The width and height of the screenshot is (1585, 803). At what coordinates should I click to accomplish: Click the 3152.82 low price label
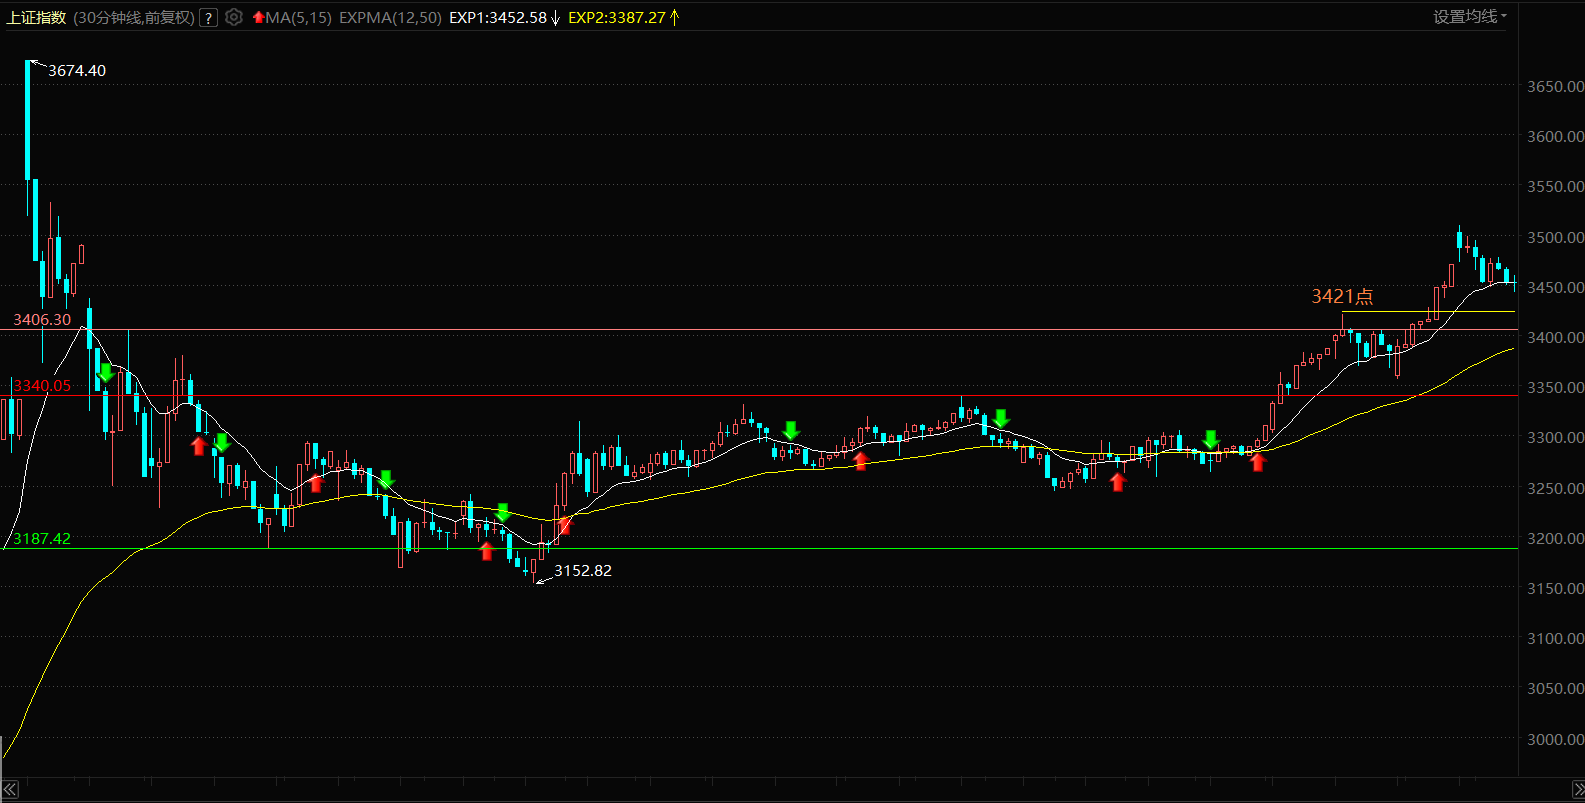[x=583, y=571]
